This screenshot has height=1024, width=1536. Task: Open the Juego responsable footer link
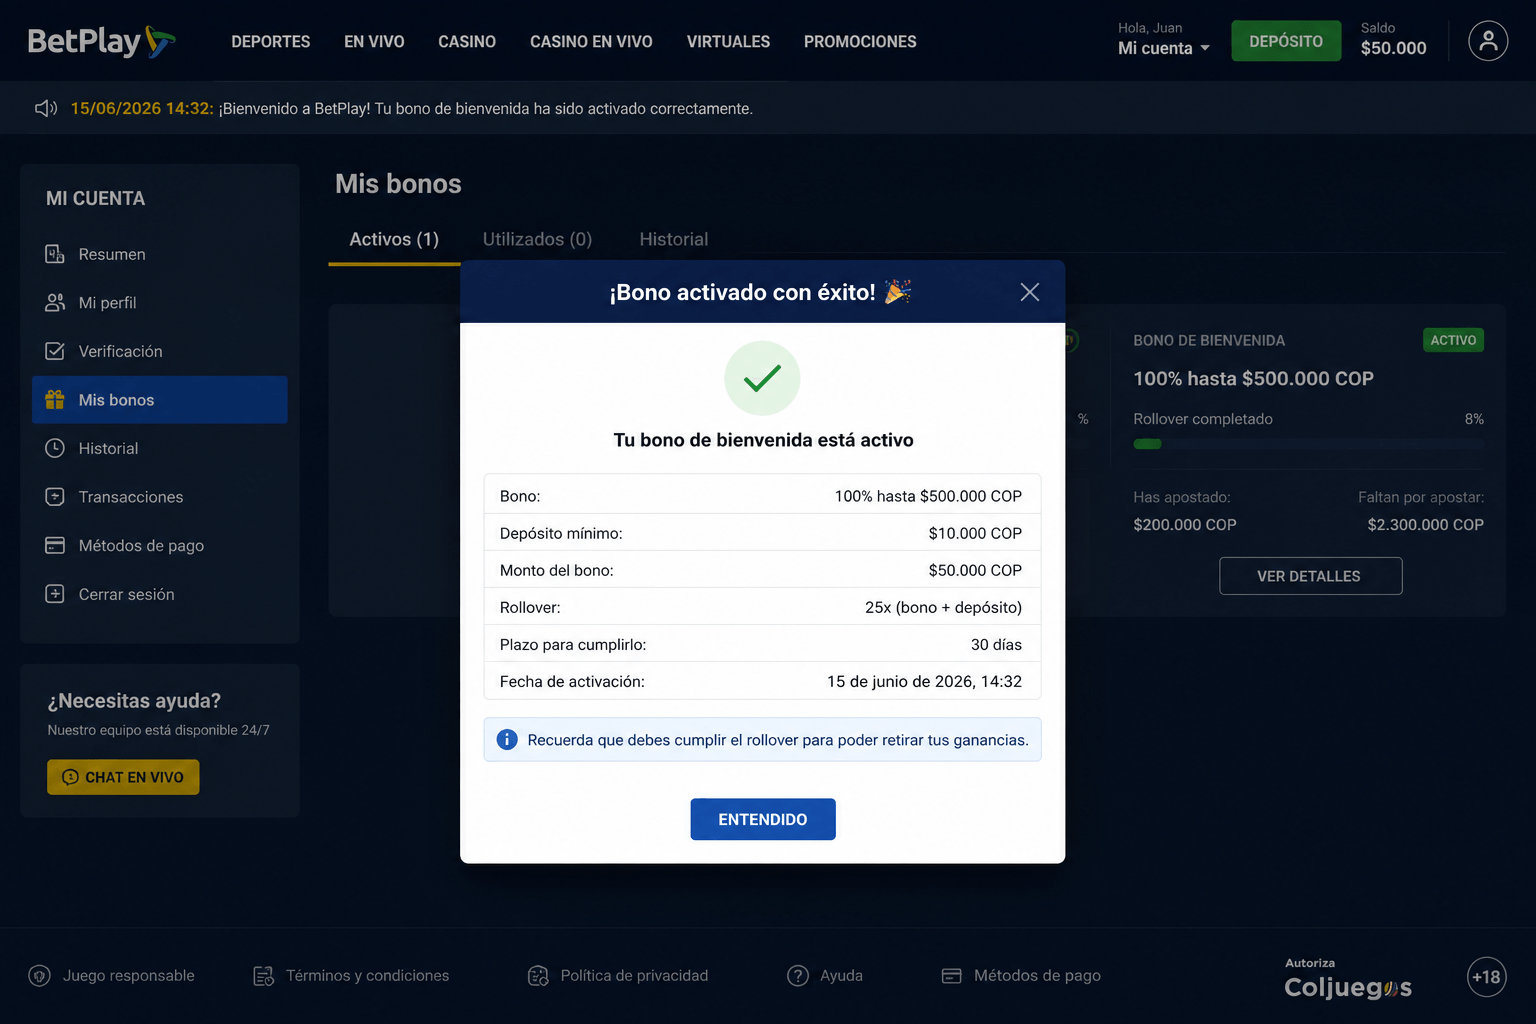(x=112, y=976)
